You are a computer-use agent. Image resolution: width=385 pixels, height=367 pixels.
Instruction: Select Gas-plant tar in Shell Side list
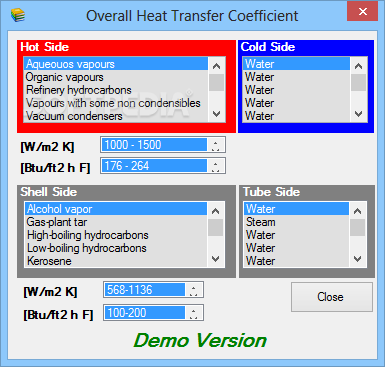tap(116, 222)
